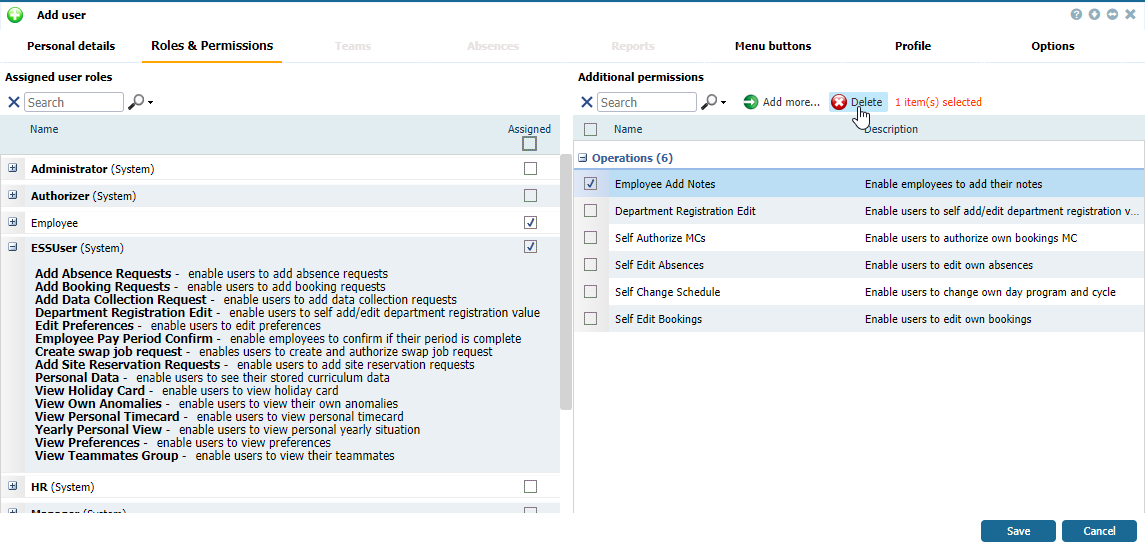Screen dimensions: 1145x550
Task: Clear the Assigned user roles search
Action: (x=14, y=102)
